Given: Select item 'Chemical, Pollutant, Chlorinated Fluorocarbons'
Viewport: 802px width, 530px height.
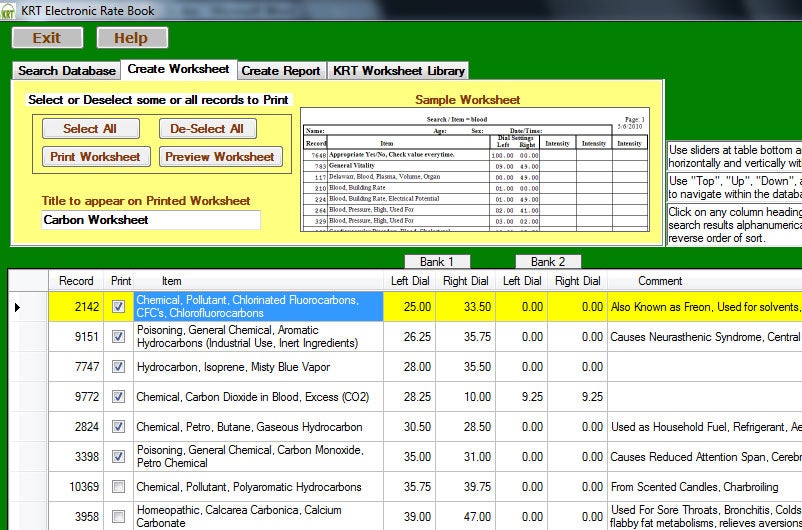Looking at the screenshot, I should [x=258, y=306].
